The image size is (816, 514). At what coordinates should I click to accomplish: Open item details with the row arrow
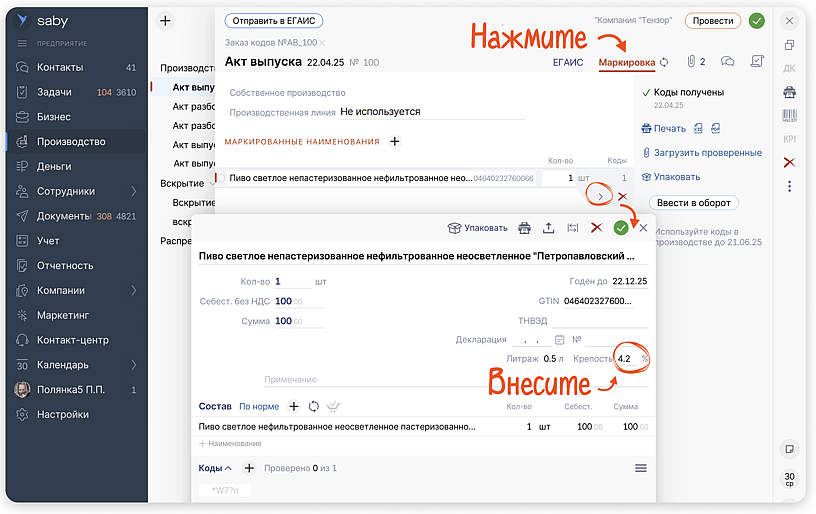599,197
